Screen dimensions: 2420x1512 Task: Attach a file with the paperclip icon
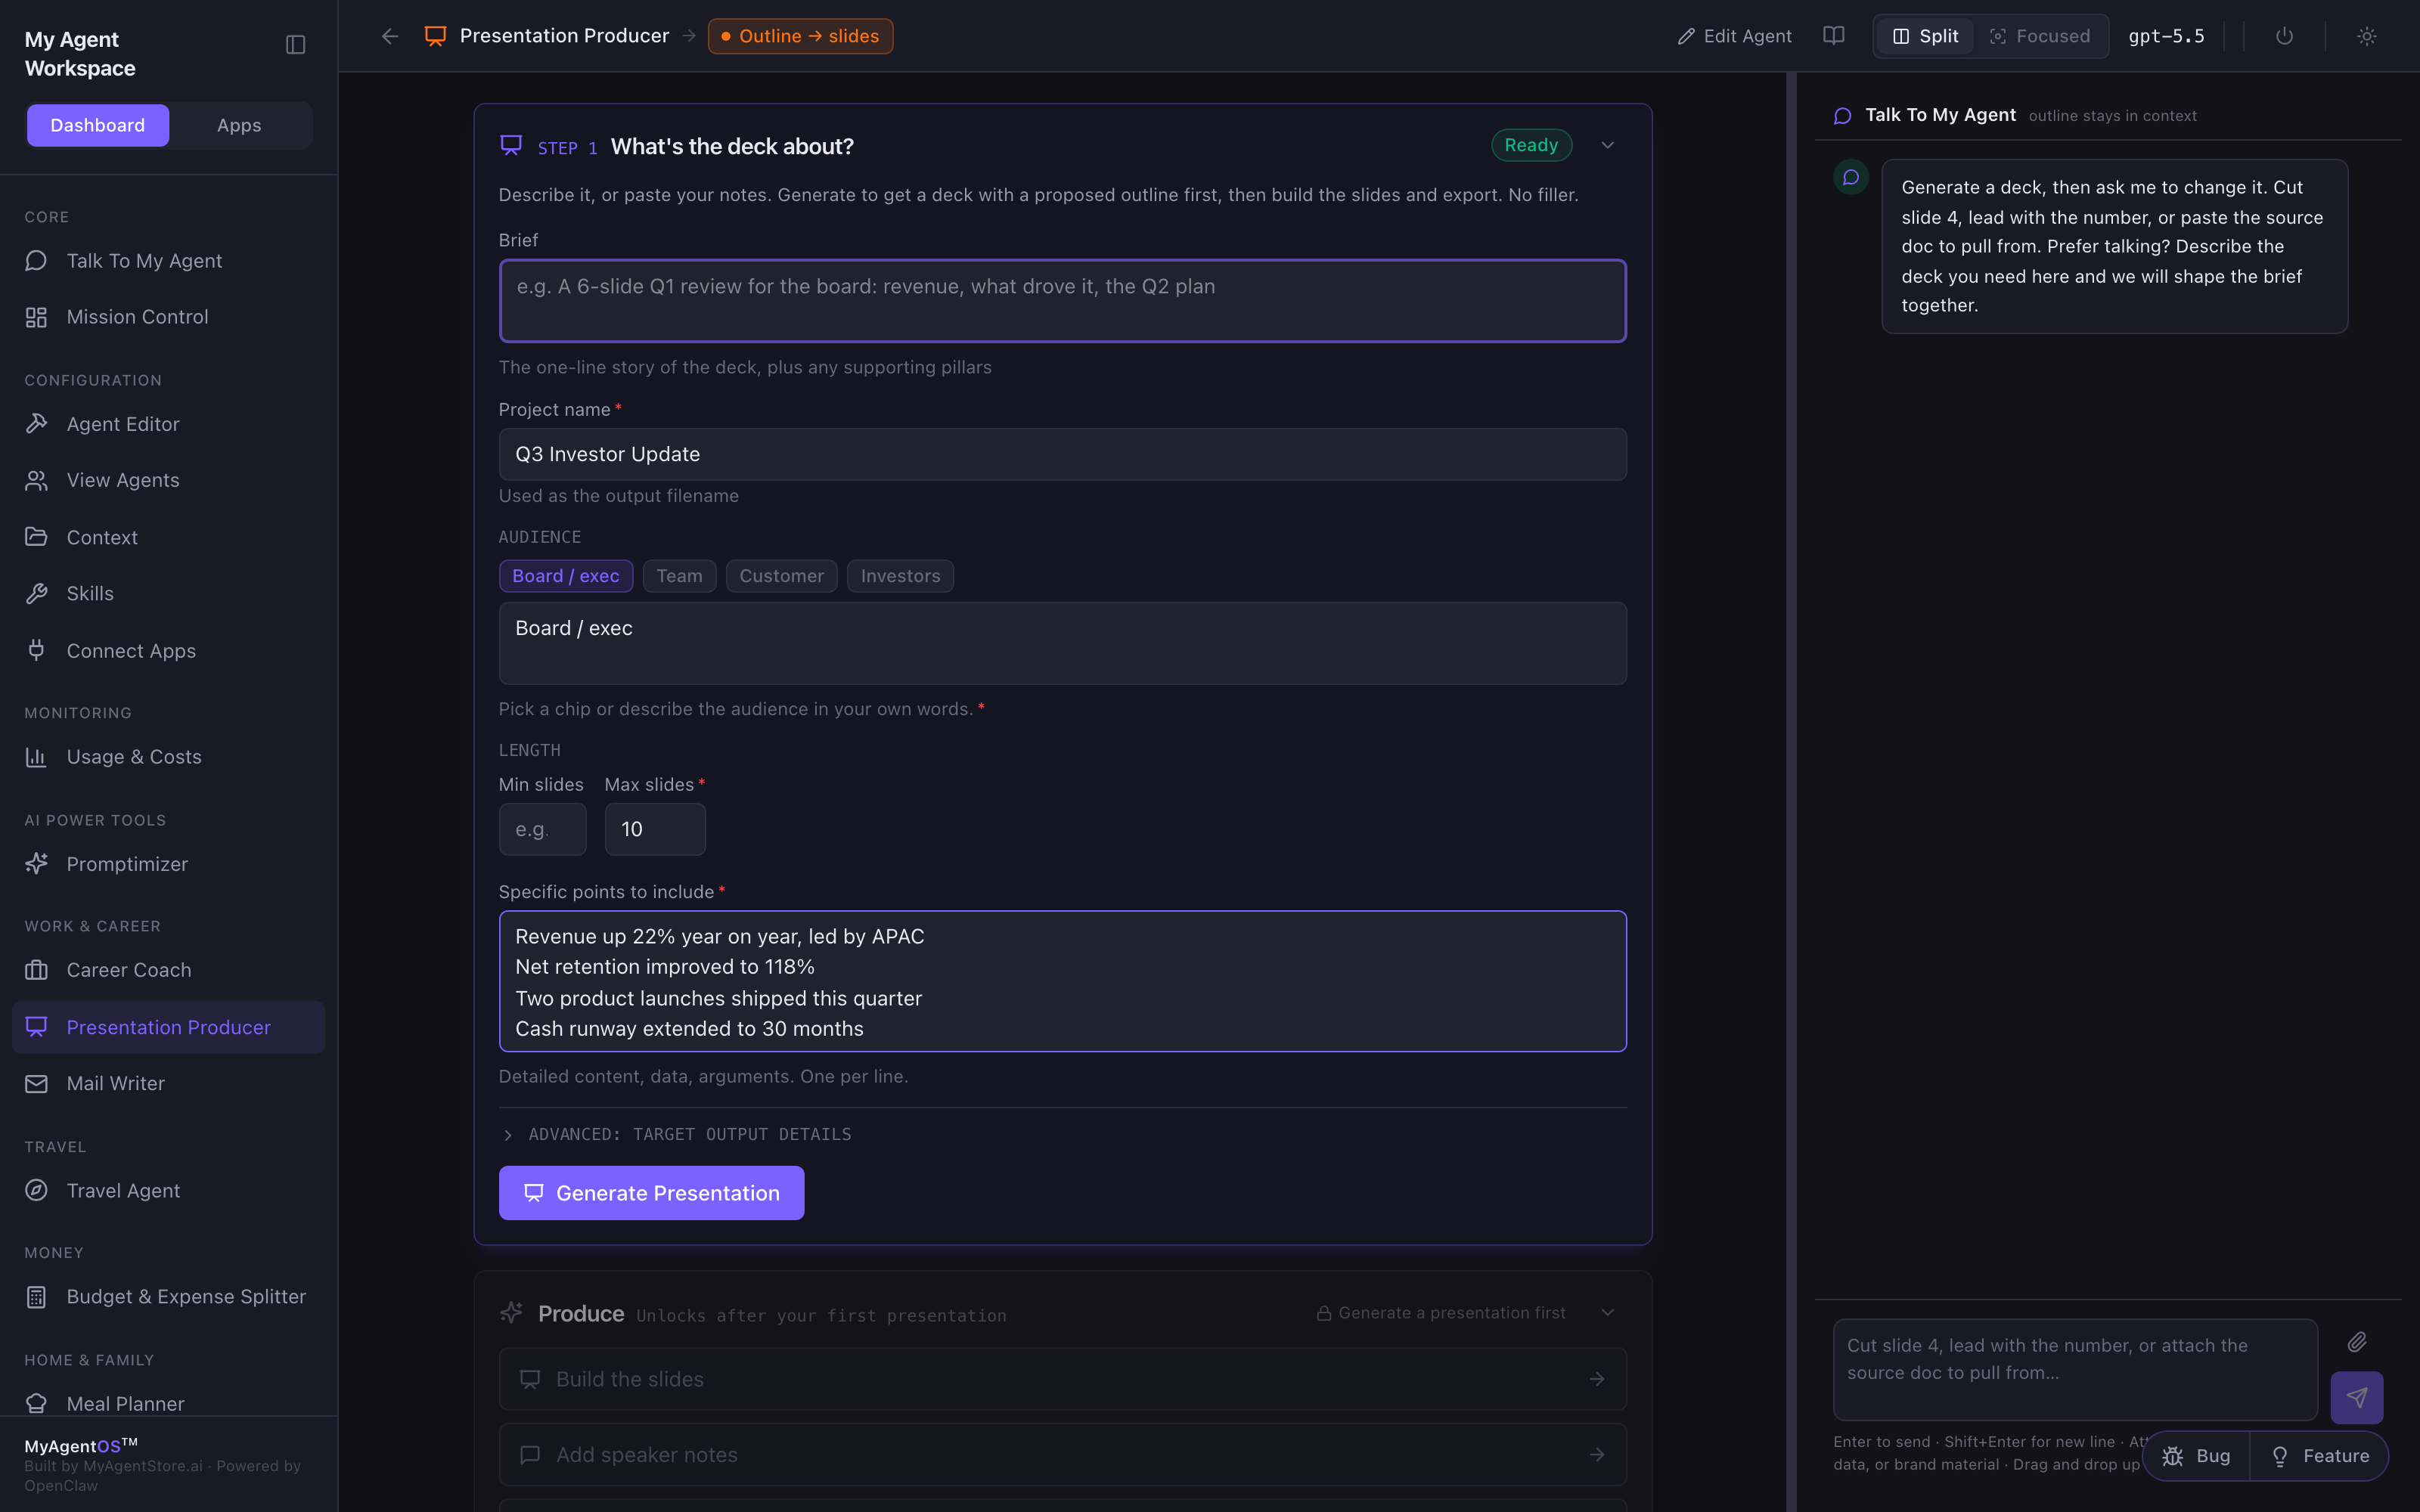click(2357, 1342)
